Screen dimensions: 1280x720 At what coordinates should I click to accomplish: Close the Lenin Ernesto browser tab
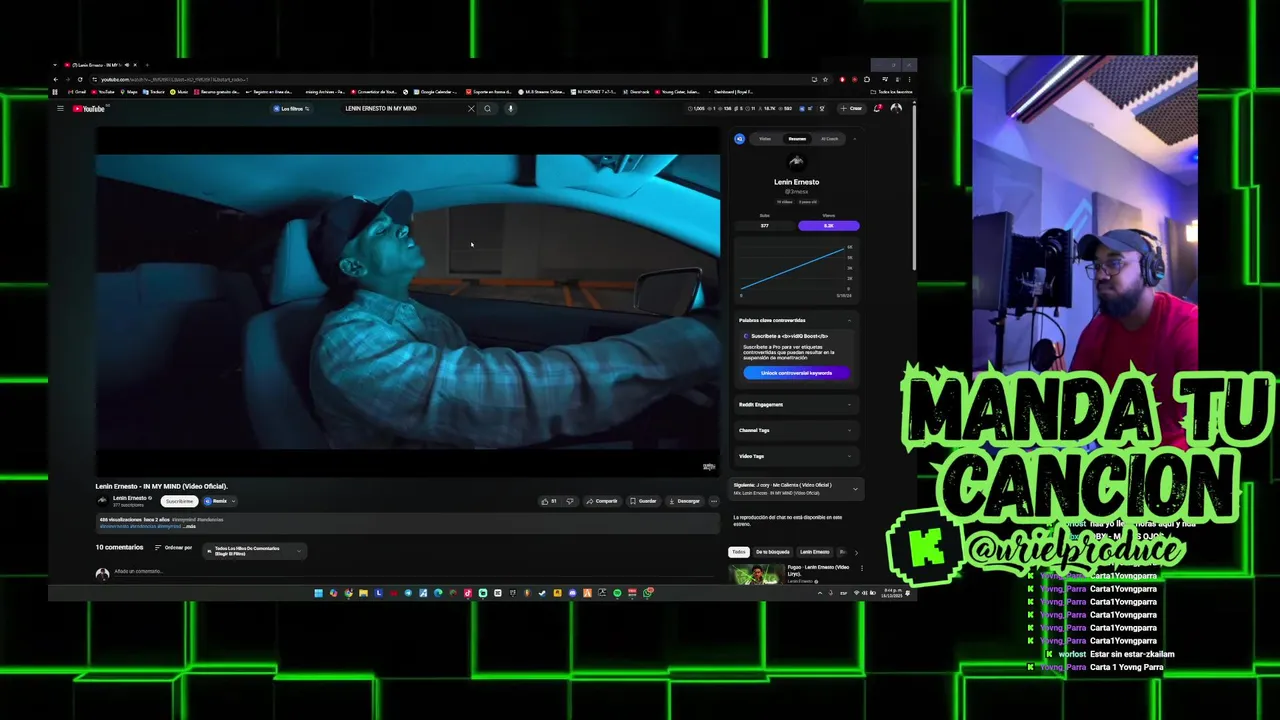[134, 65]
